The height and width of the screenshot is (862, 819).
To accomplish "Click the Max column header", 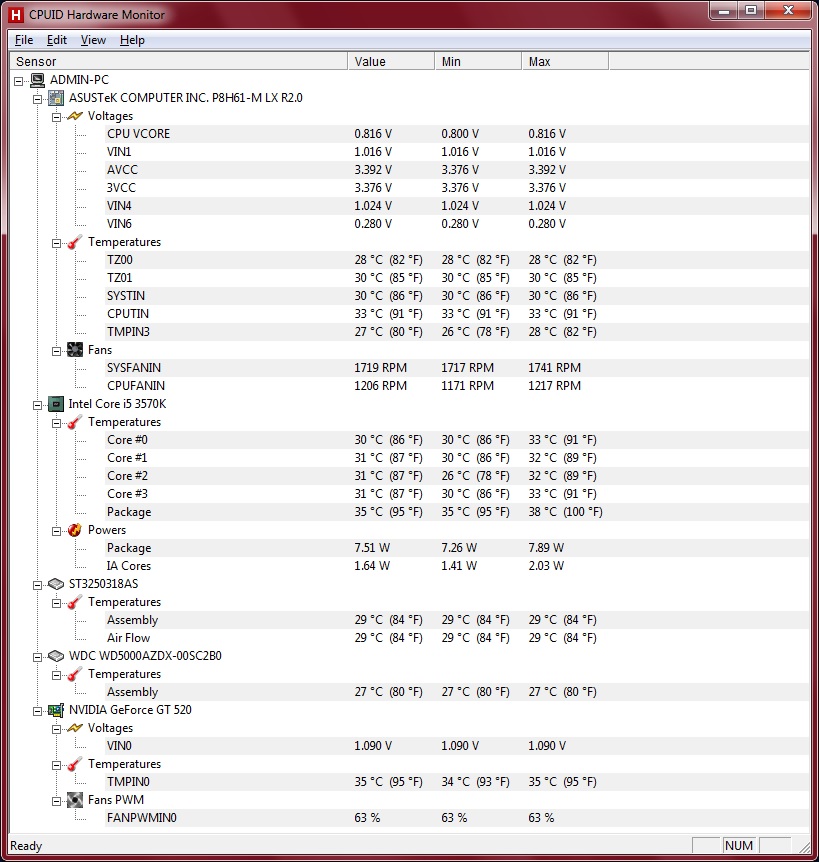I will coord(565,62).
